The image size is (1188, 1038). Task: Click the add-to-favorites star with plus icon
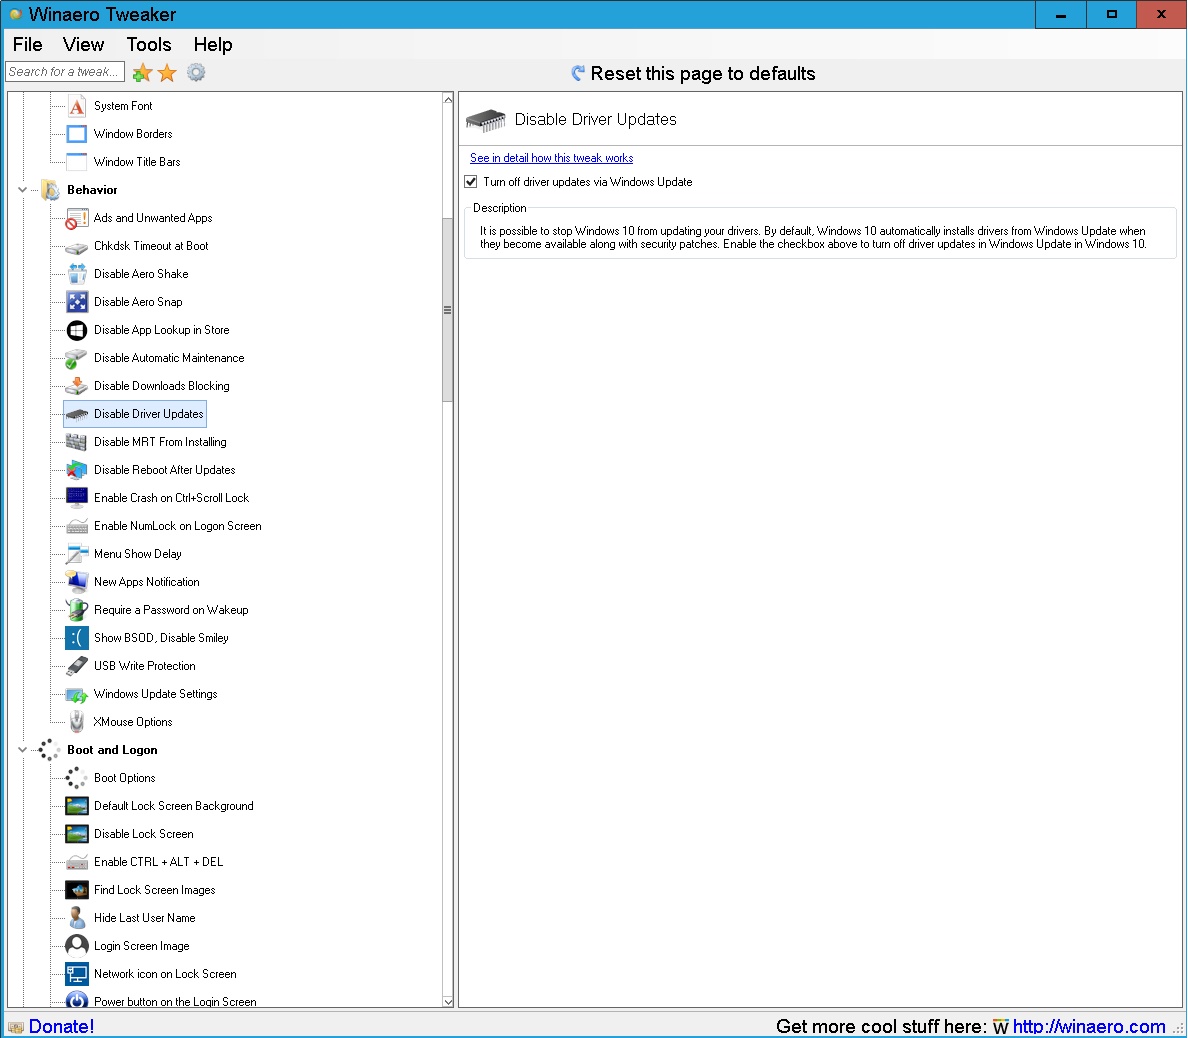[x=142, y=73]
